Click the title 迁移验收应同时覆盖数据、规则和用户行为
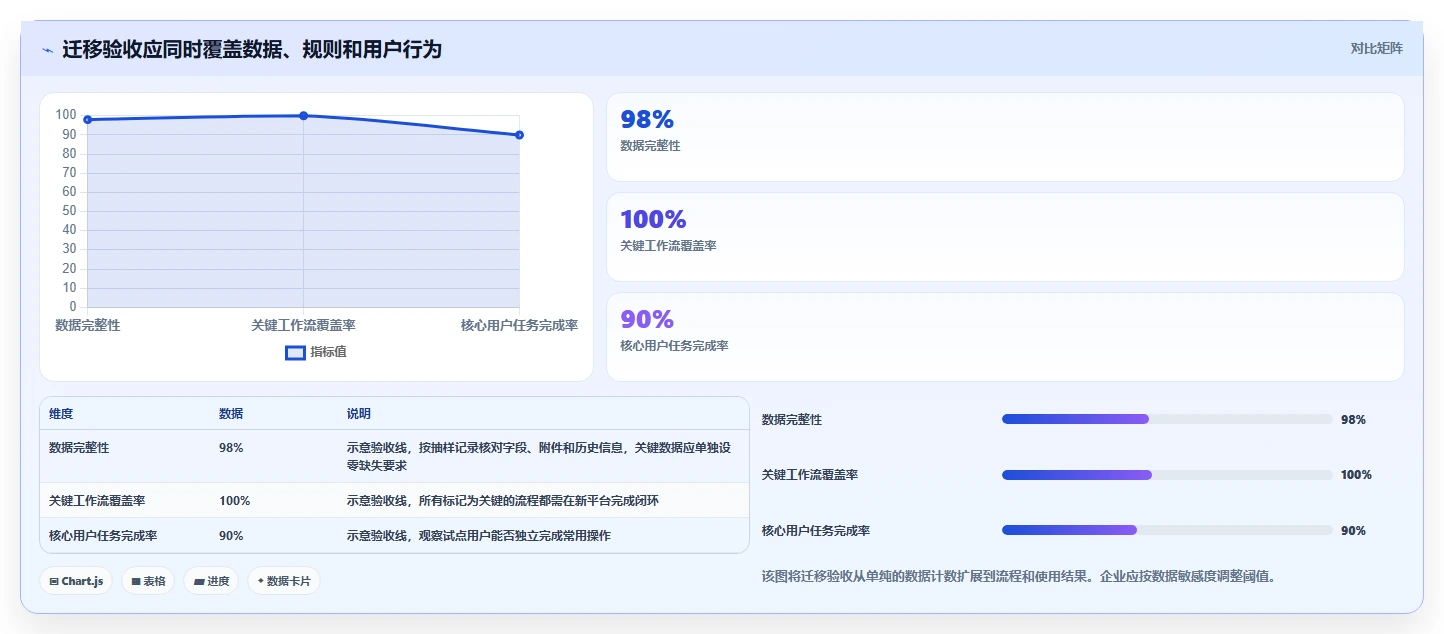The image size is (1444, 634). 252,49
